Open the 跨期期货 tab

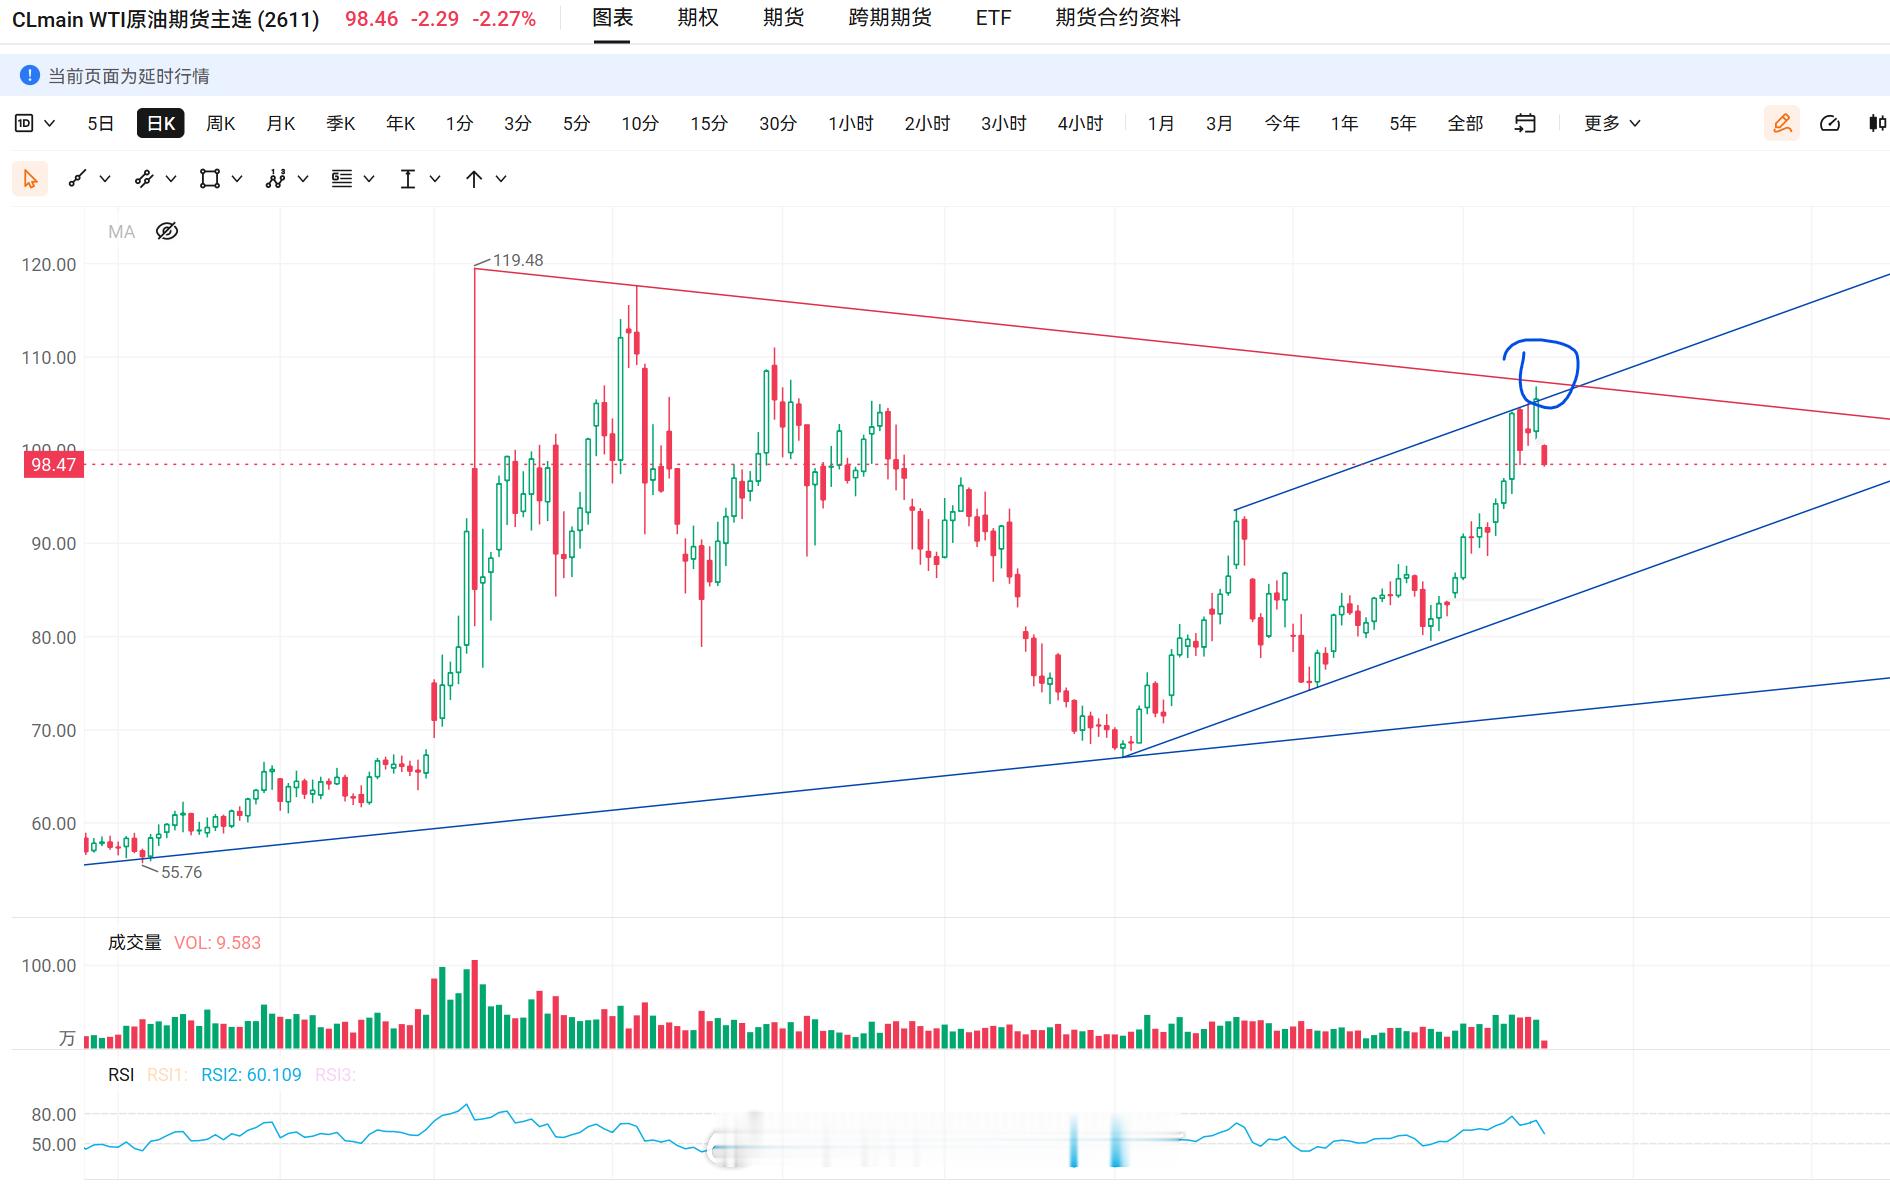click(x=890, y=18)
